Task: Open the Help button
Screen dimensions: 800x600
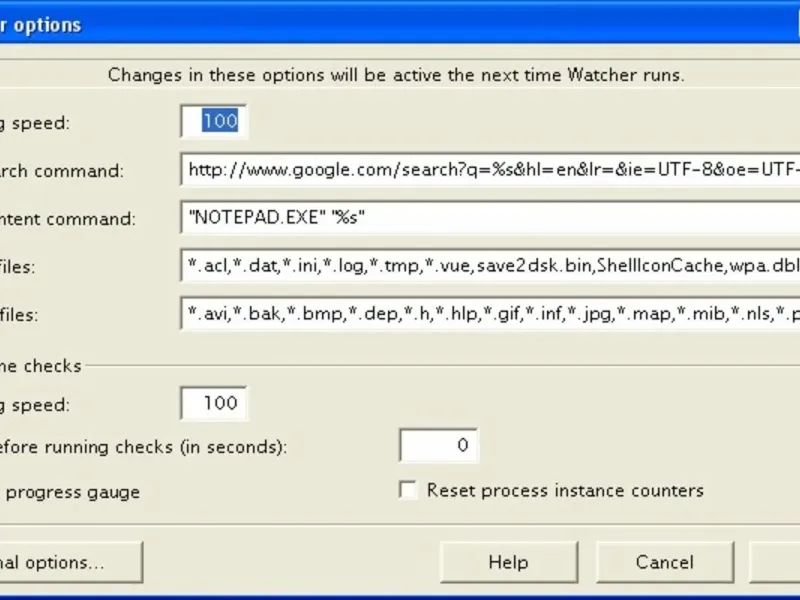Action: [x=509, y=562]
